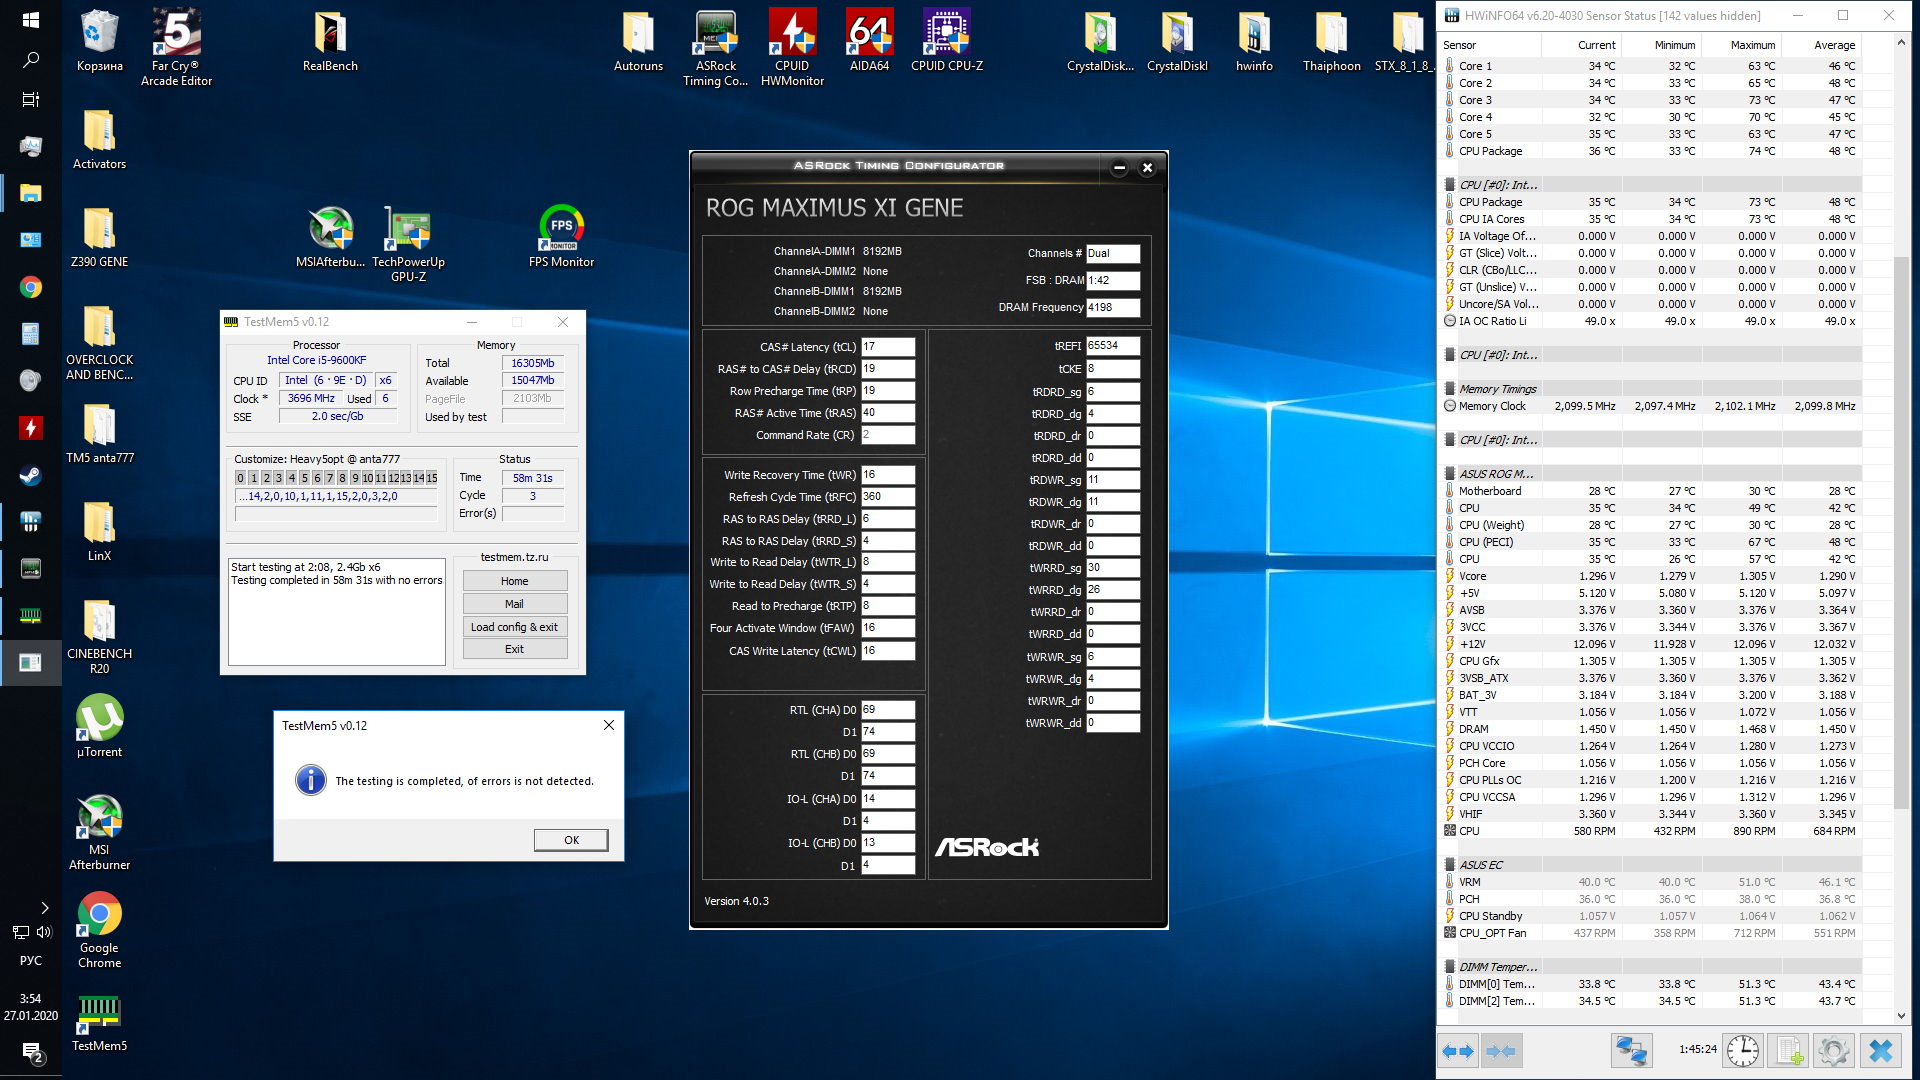Click the tREFI value field
Viewport: 1920px width, 1080px height.
click(1112, 346)
